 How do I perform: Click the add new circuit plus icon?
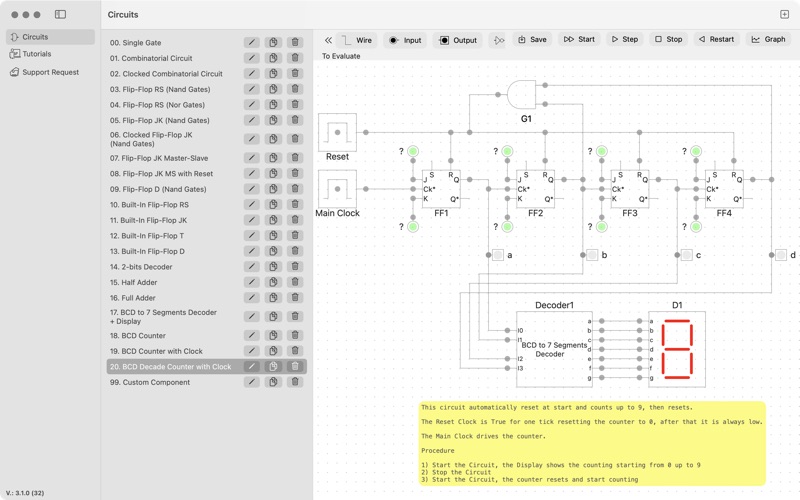[784, 14]
